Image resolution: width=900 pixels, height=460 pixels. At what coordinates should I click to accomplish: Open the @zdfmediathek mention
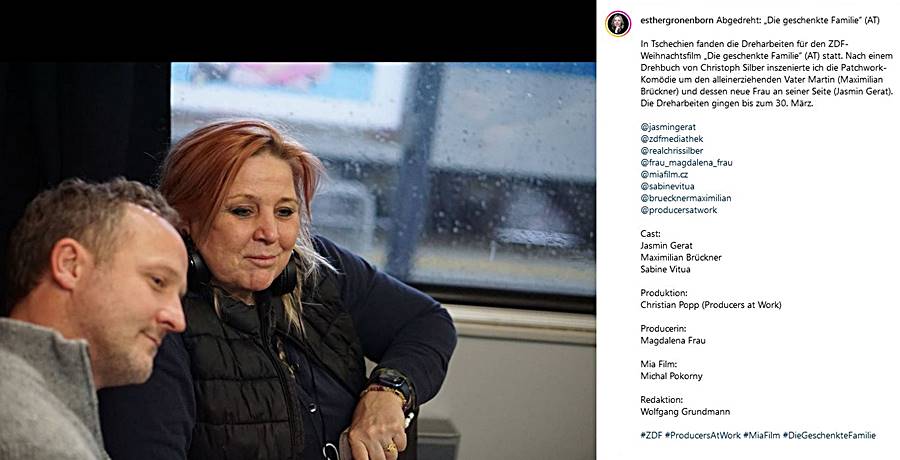[x=672, y=139]
